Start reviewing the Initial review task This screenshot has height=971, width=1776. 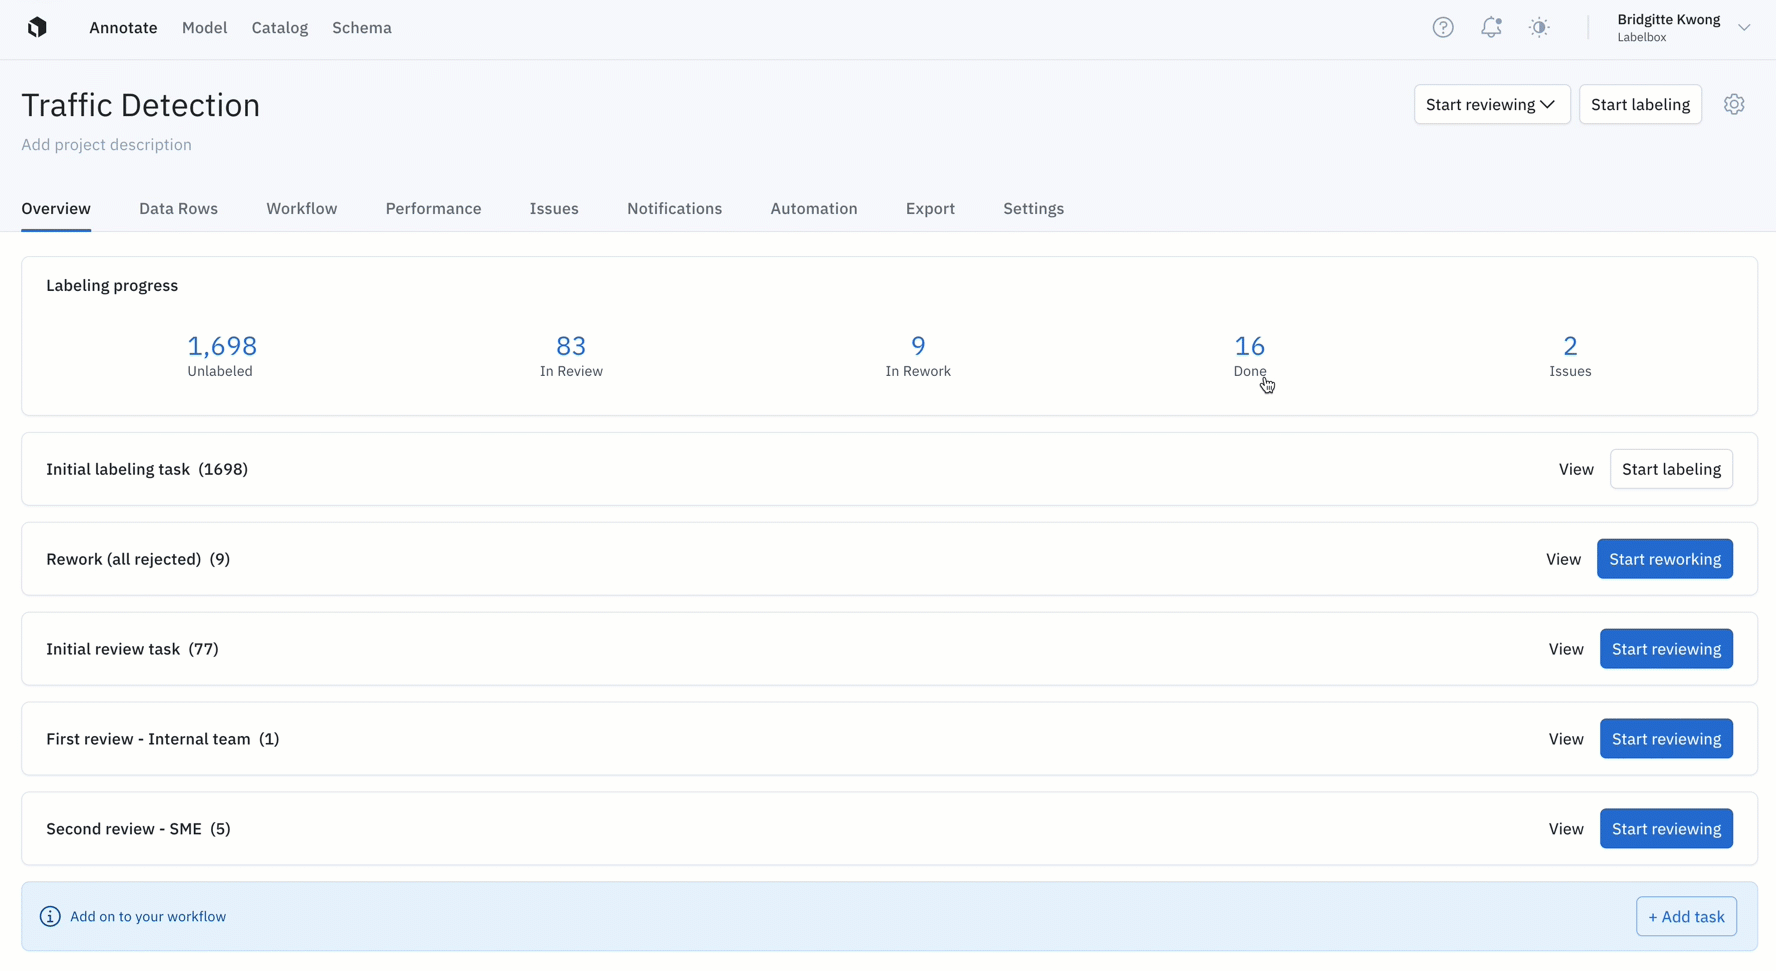click(x=1666, y=649)
